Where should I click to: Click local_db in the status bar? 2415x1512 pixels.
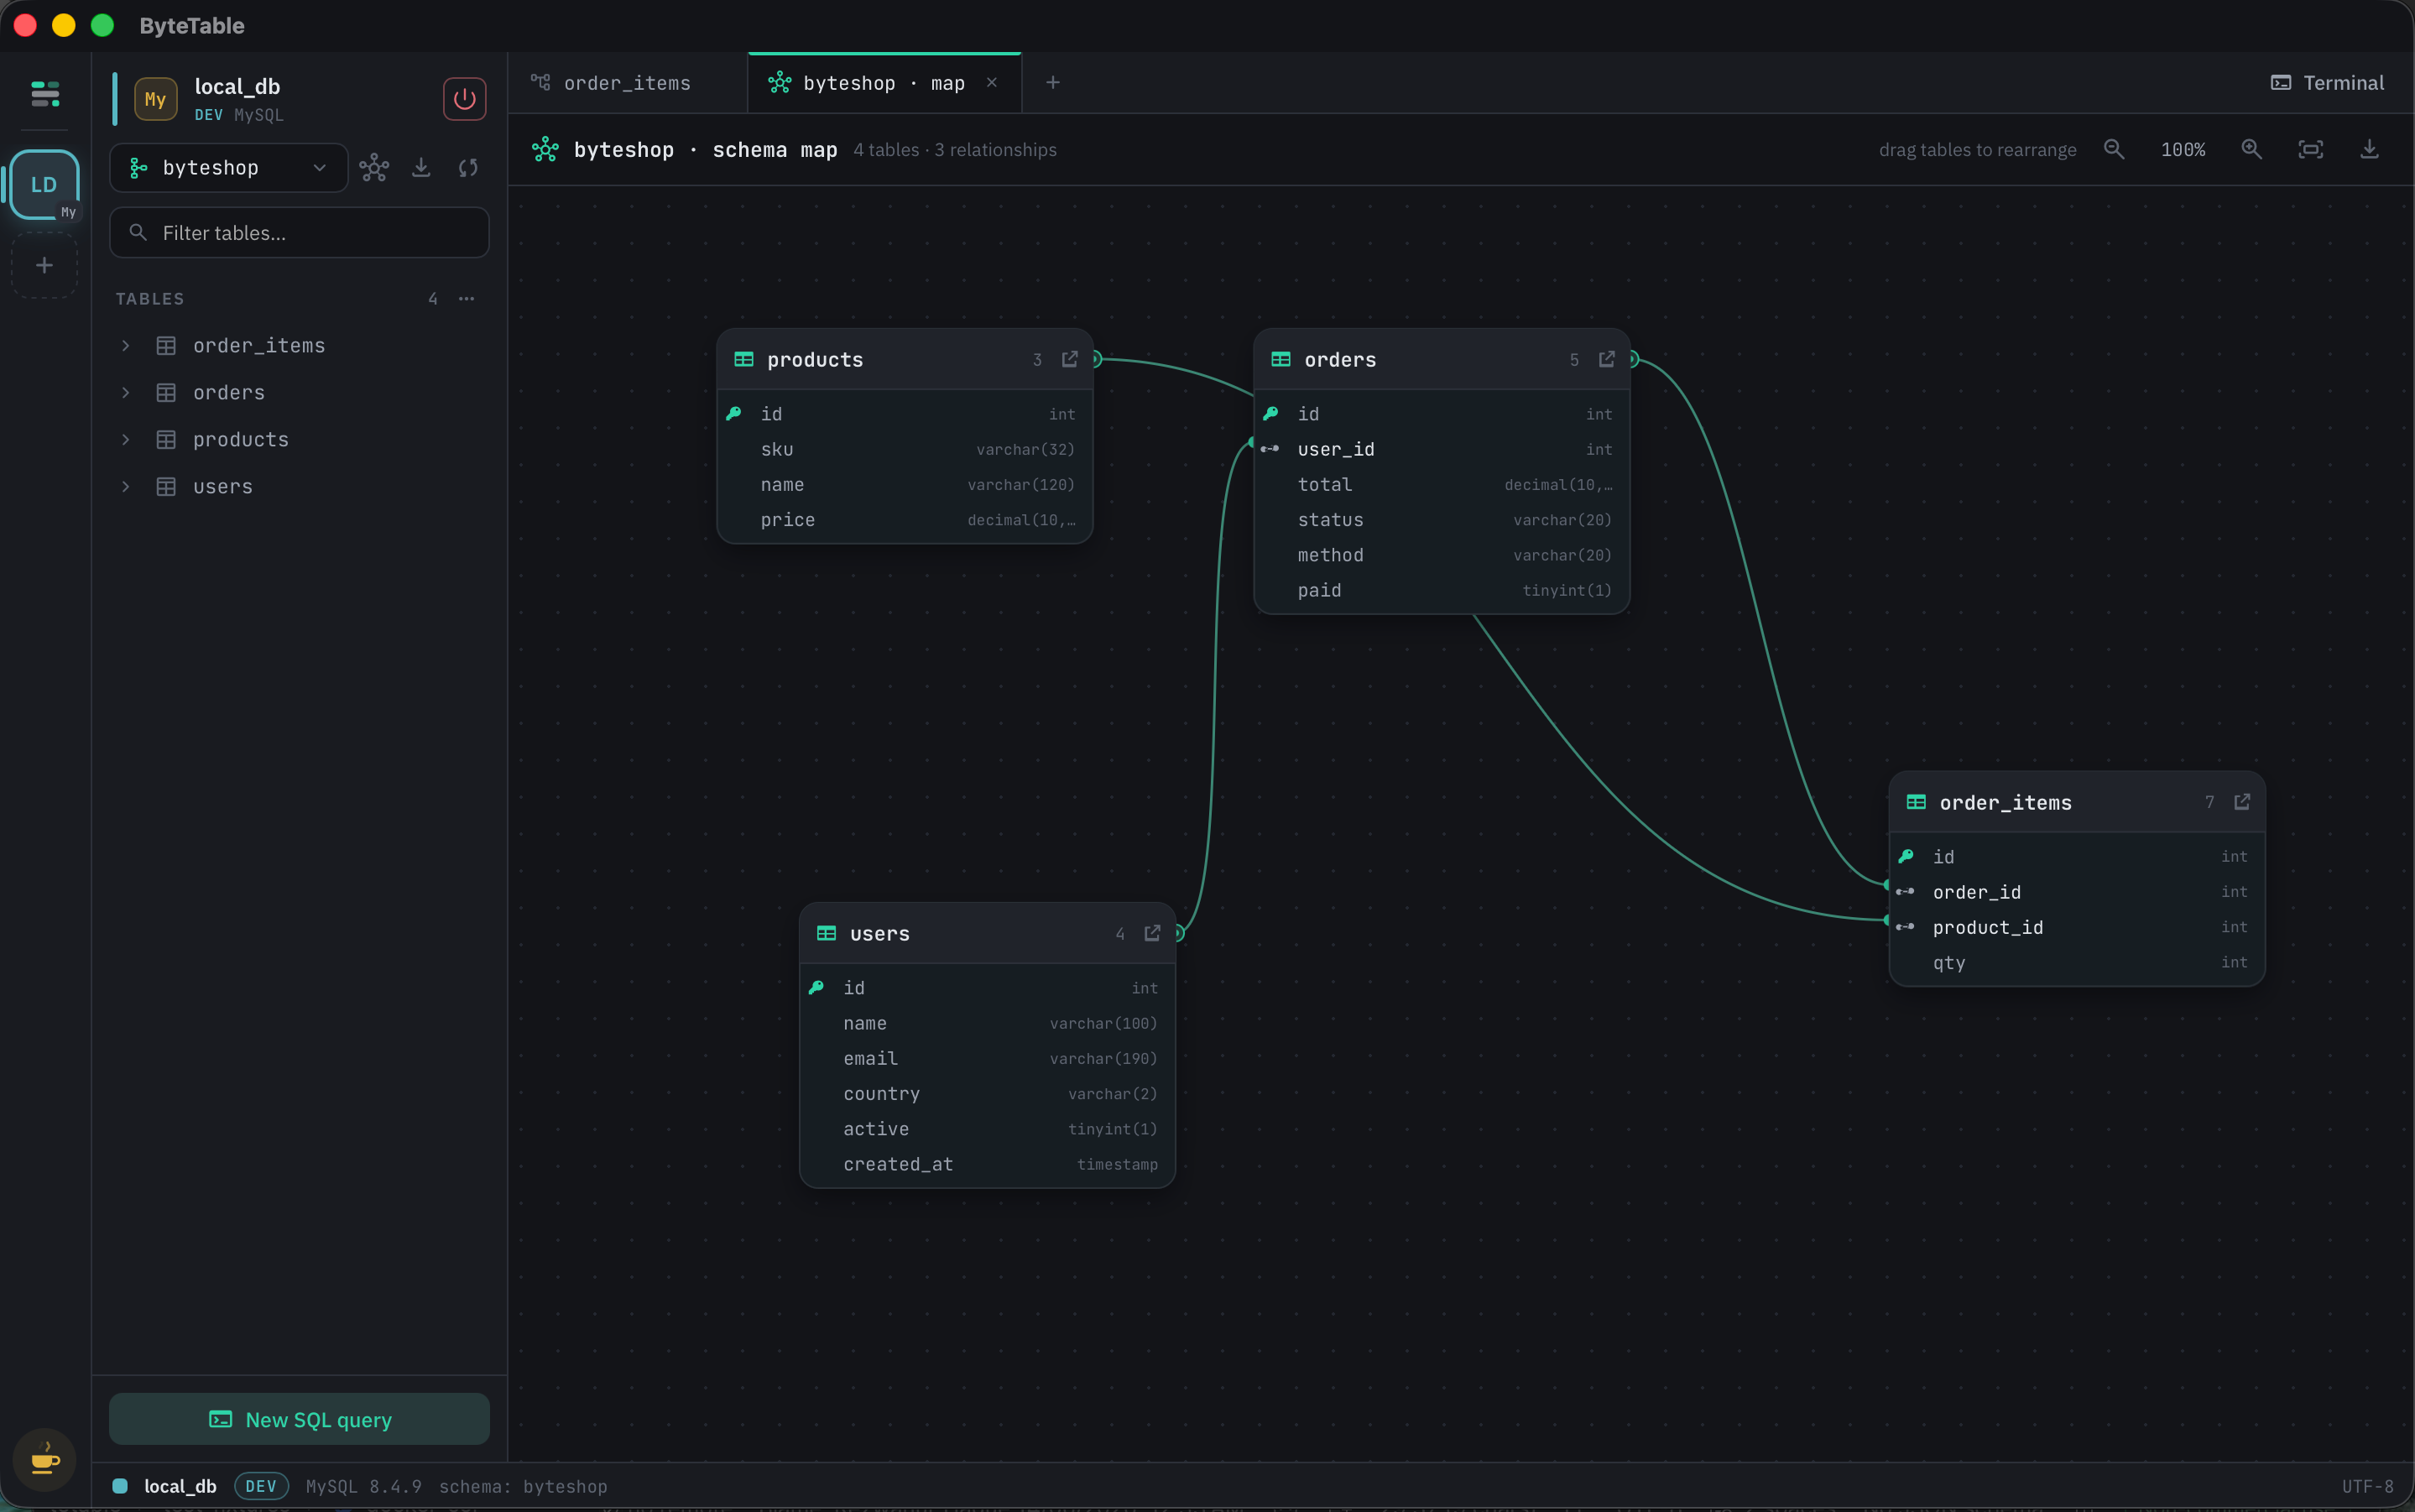click(180, 1486)
